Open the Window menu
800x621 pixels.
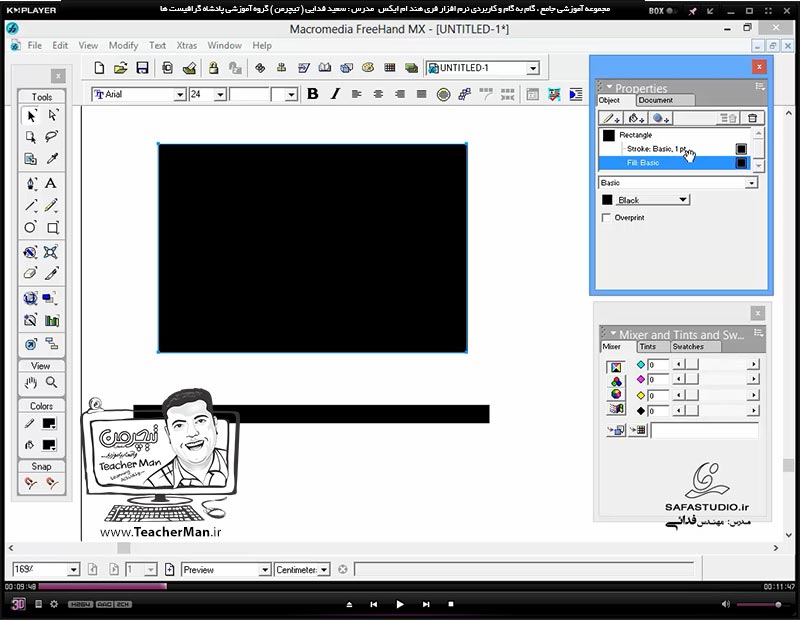coord(224,45)
